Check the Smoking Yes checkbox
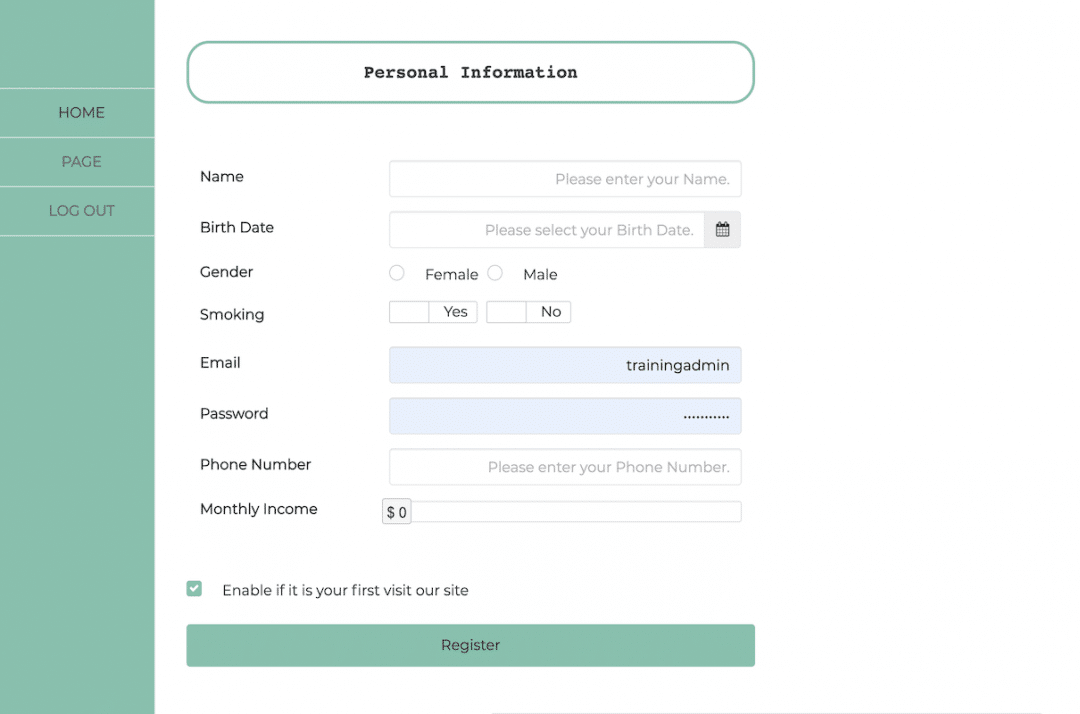1080x714 pixels. tap(408, 311)
